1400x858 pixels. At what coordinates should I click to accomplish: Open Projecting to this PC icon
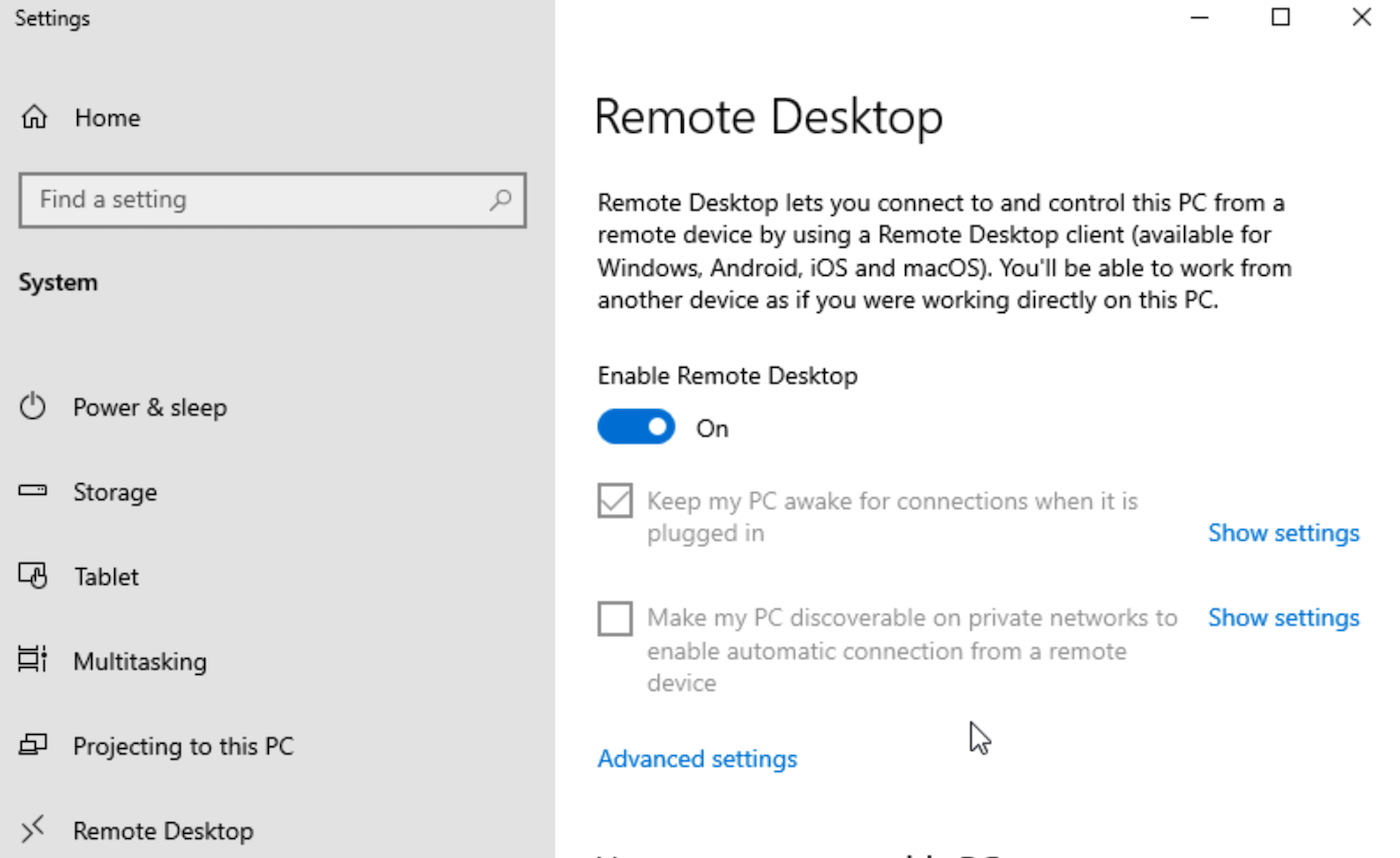pos(35,746)
